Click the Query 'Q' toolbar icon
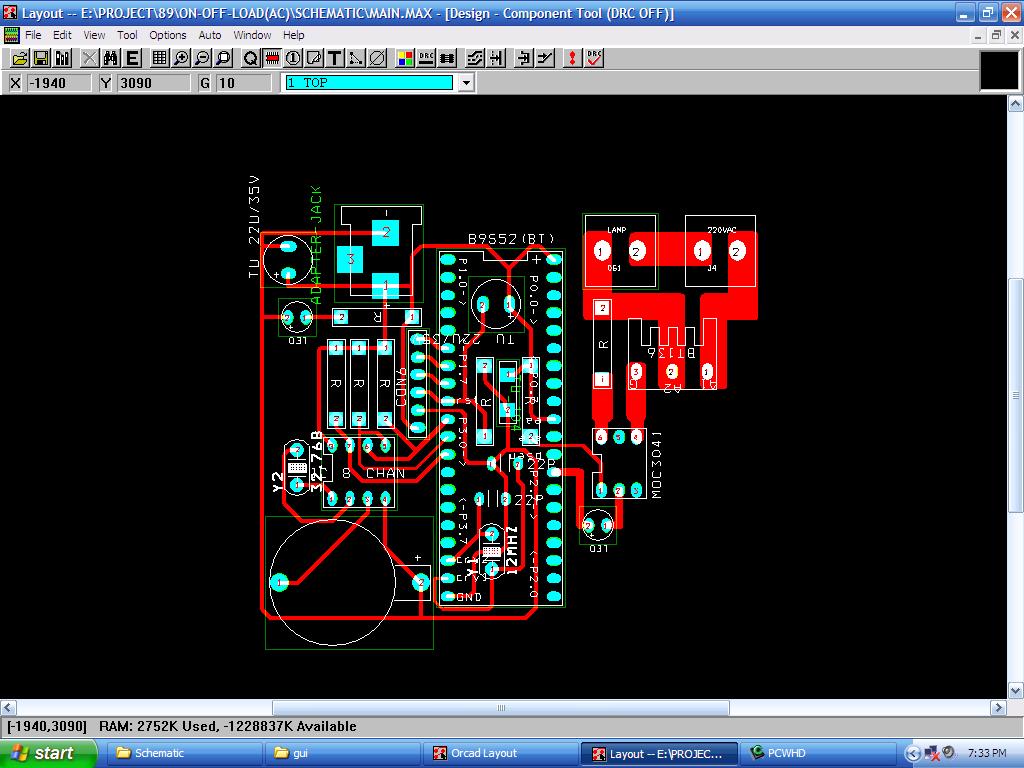The height and width of the screenshot is (768, 1024). tap(250, 59)
